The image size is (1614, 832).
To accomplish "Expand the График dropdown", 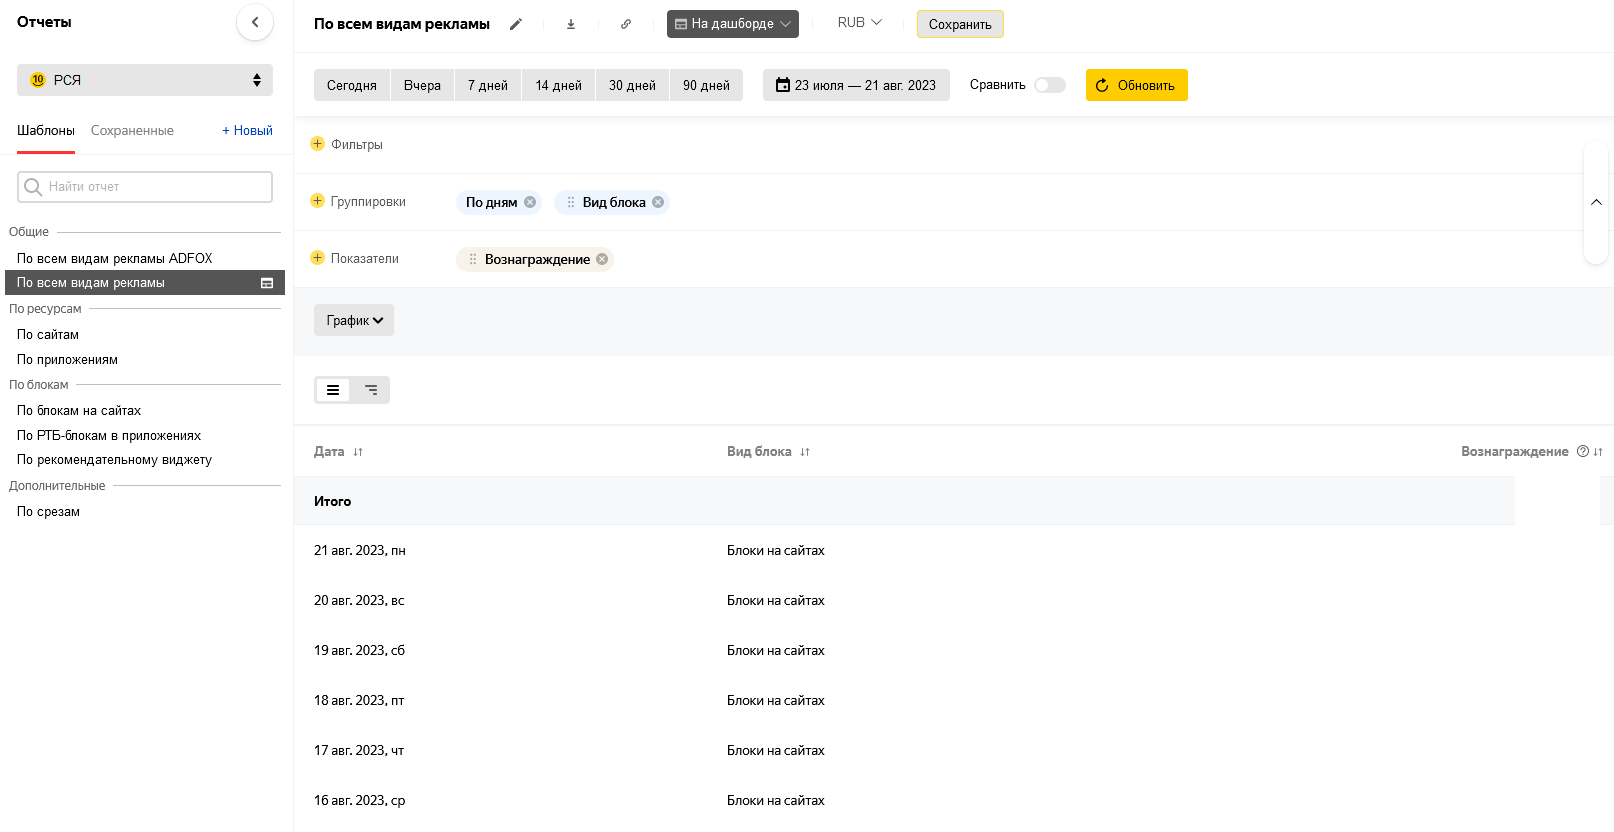I will [x=354, y=320].
